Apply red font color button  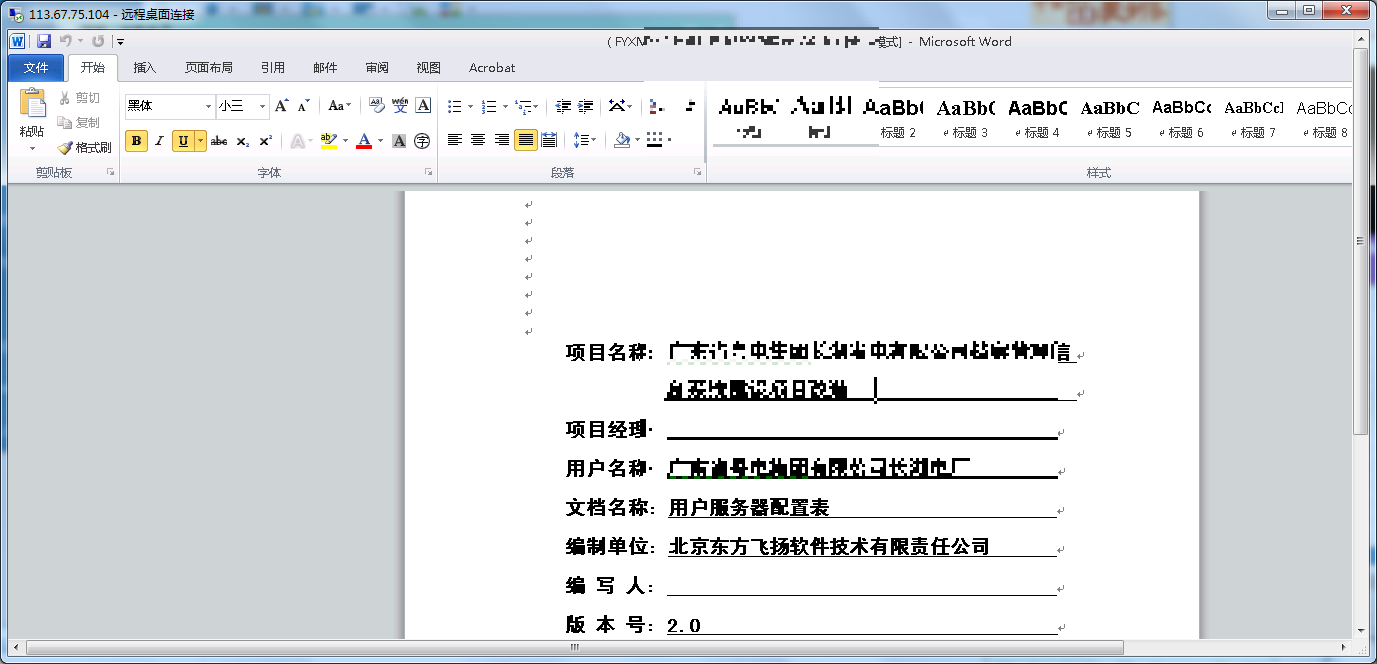(x=365, y=141)
